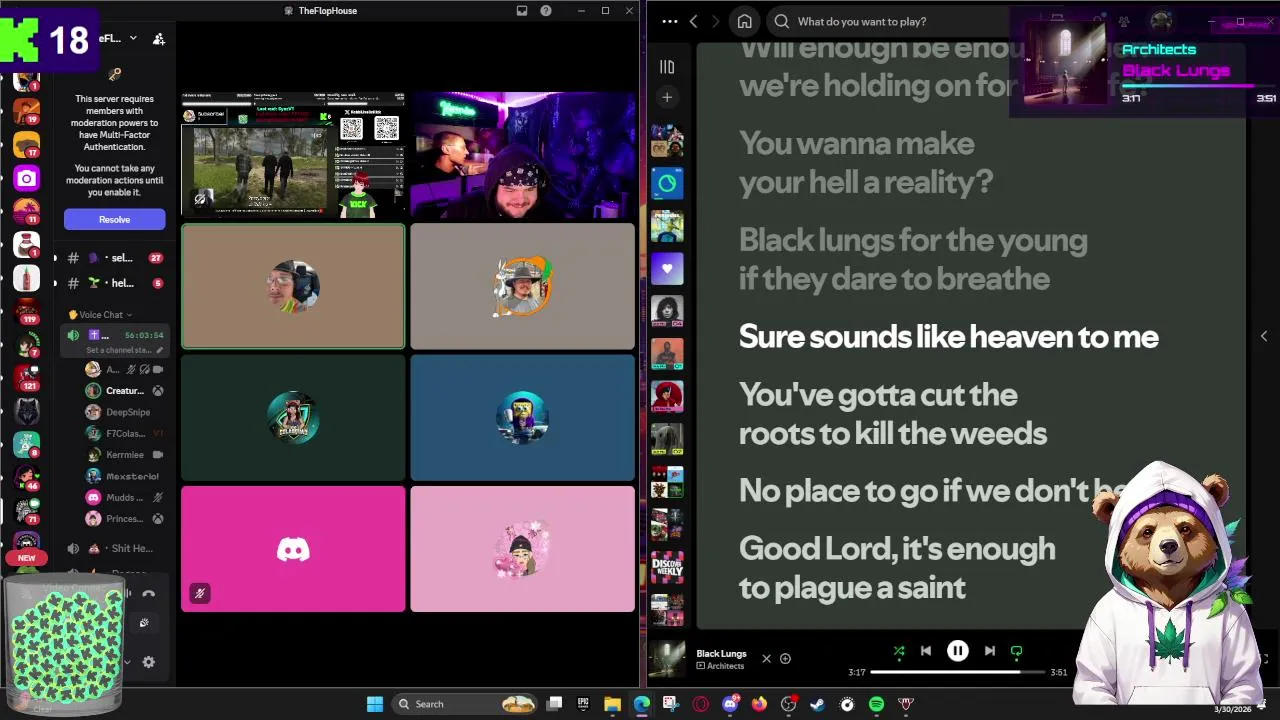Jump to lyric 'Good Lord, it's enough to plague a saint'
This screenshot has height=720, width=1280.
pyautogui.click(x=896, y=567)
